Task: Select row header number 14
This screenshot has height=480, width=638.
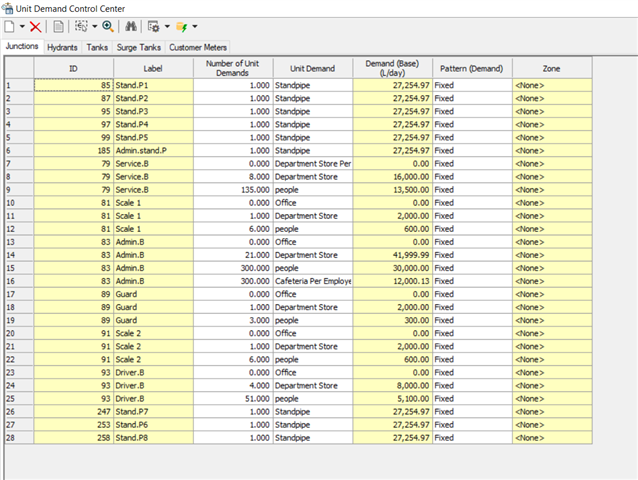Action: pos(19,255)
